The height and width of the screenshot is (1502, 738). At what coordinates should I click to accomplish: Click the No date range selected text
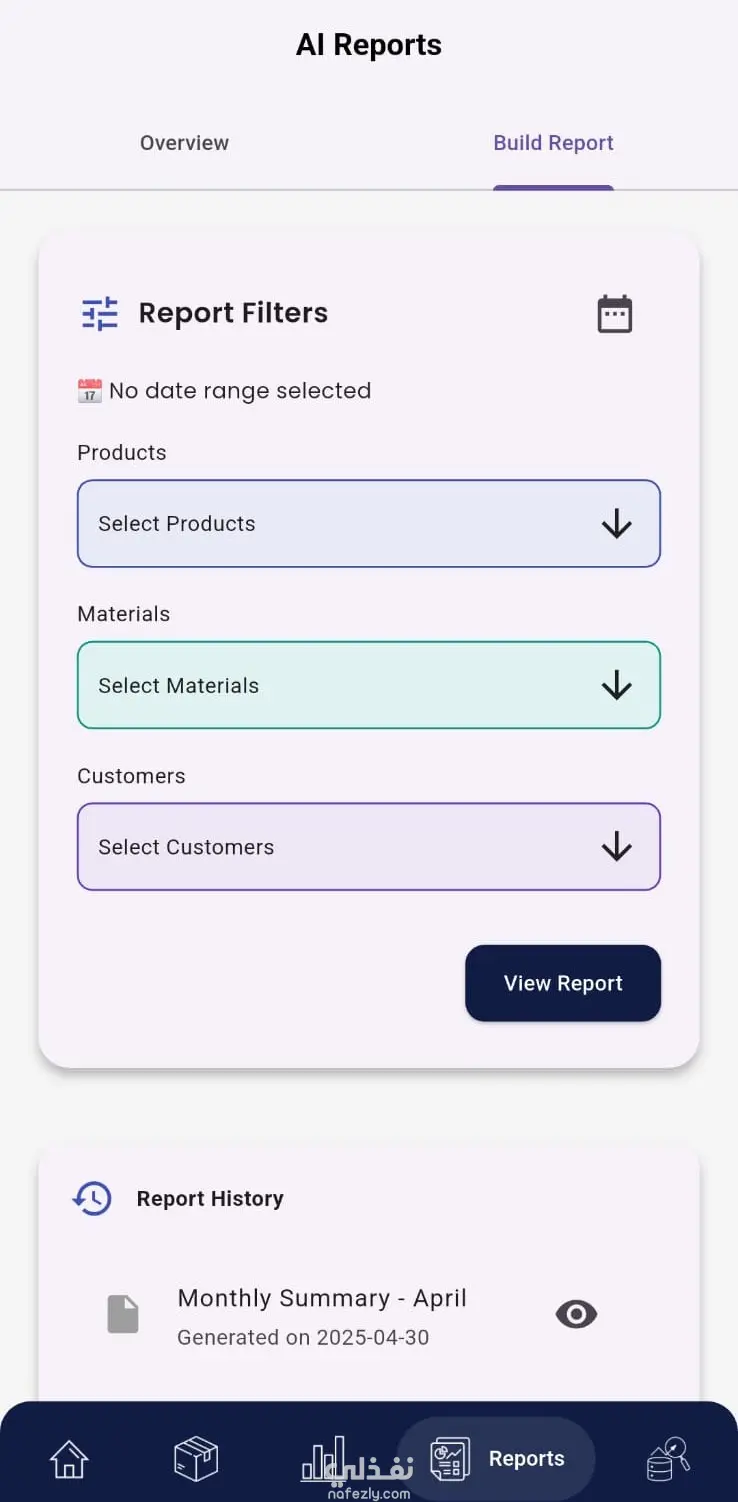239,391
